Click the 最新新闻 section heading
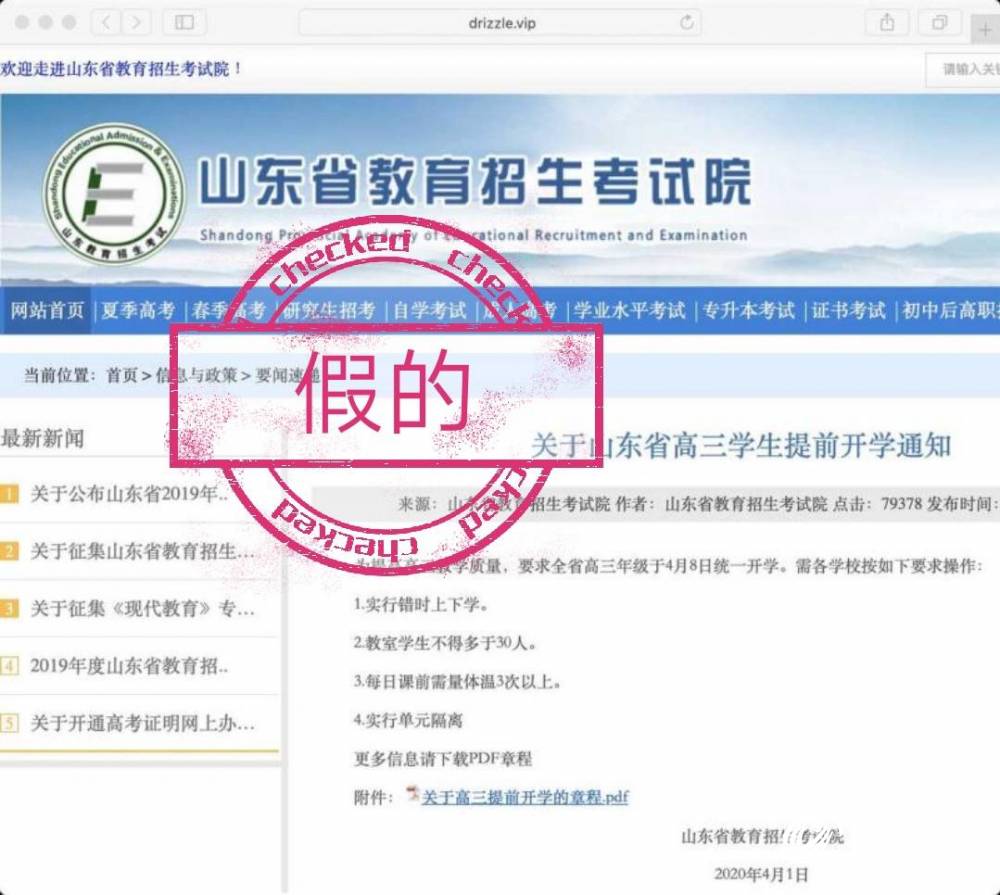Screen dimensions: 1000x895 pos(42,439)
